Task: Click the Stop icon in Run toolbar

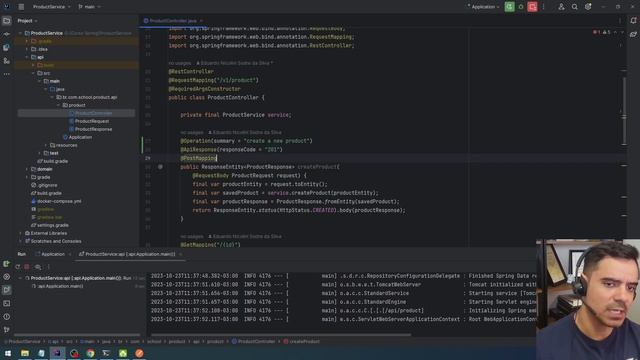Action: pyautogui.click(x=27, y=267)
